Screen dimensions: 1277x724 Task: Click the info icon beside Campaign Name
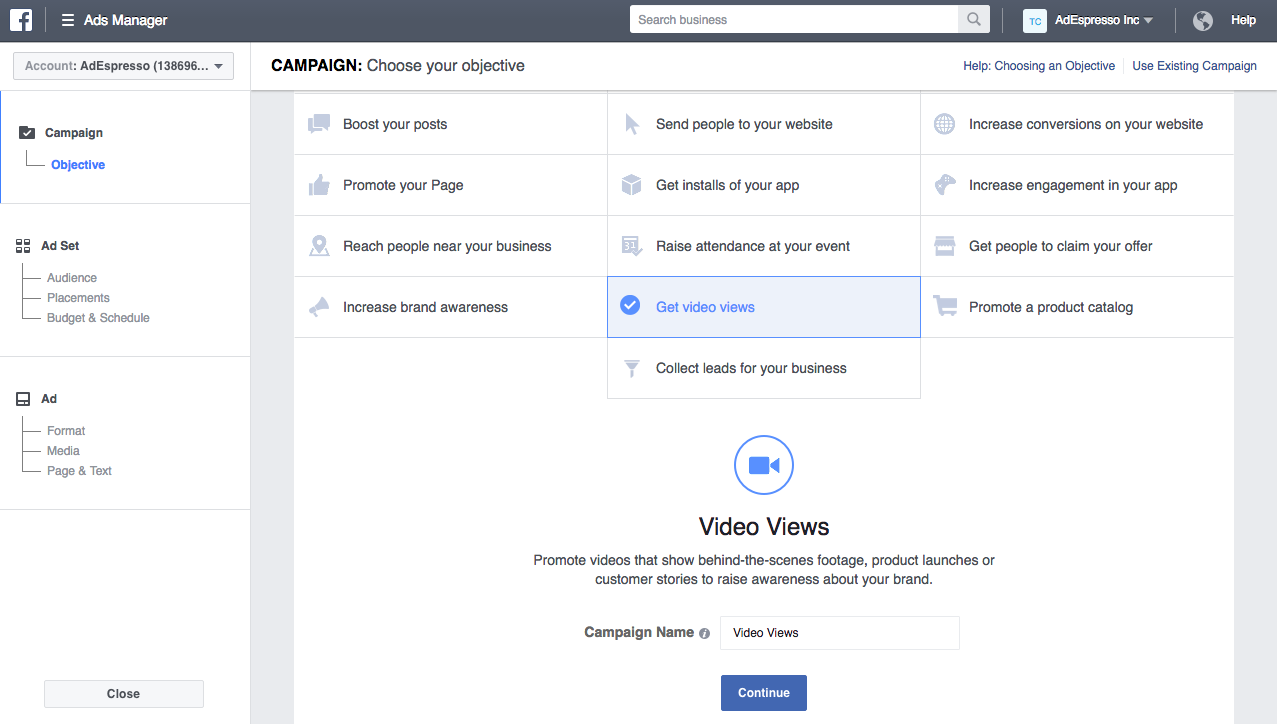[704, 633]
